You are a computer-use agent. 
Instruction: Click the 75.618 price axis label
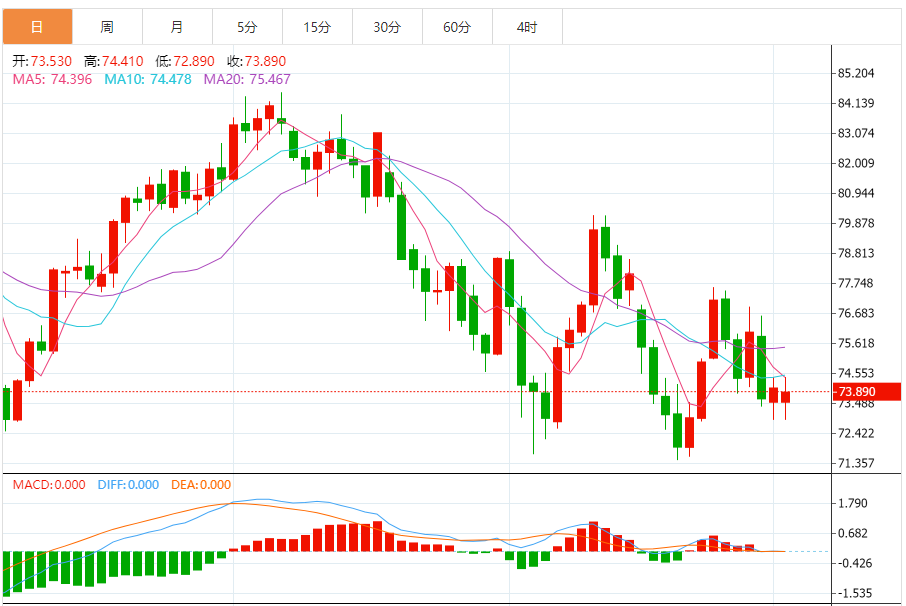click(856, 343)
